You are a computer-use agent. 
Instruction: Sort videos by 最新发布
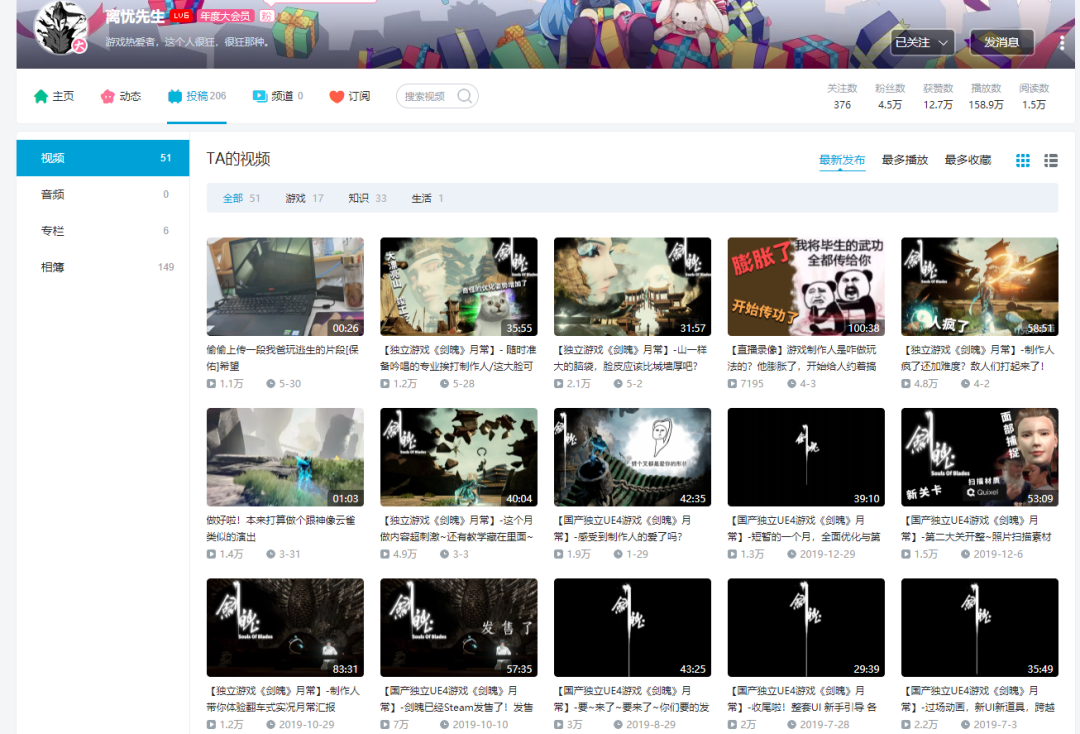pos(842,160)
